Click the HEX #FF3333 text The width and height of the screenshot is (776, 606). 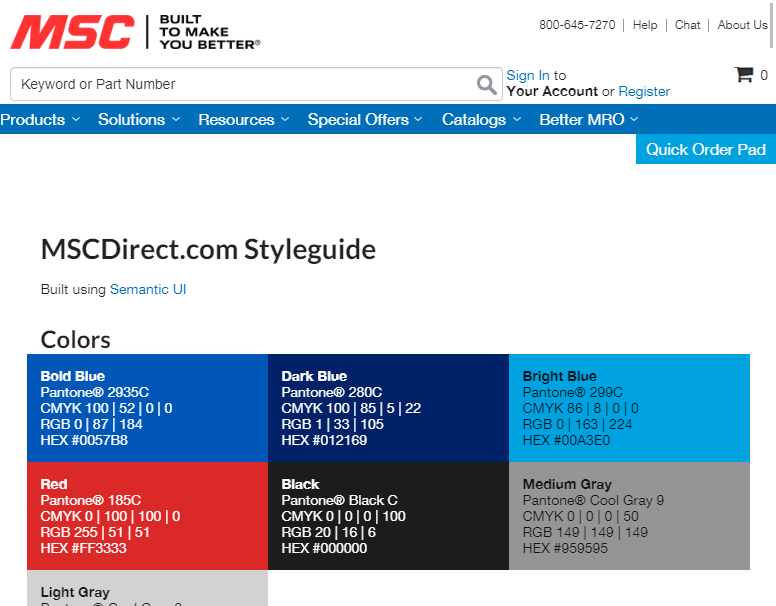click(84, 548)
